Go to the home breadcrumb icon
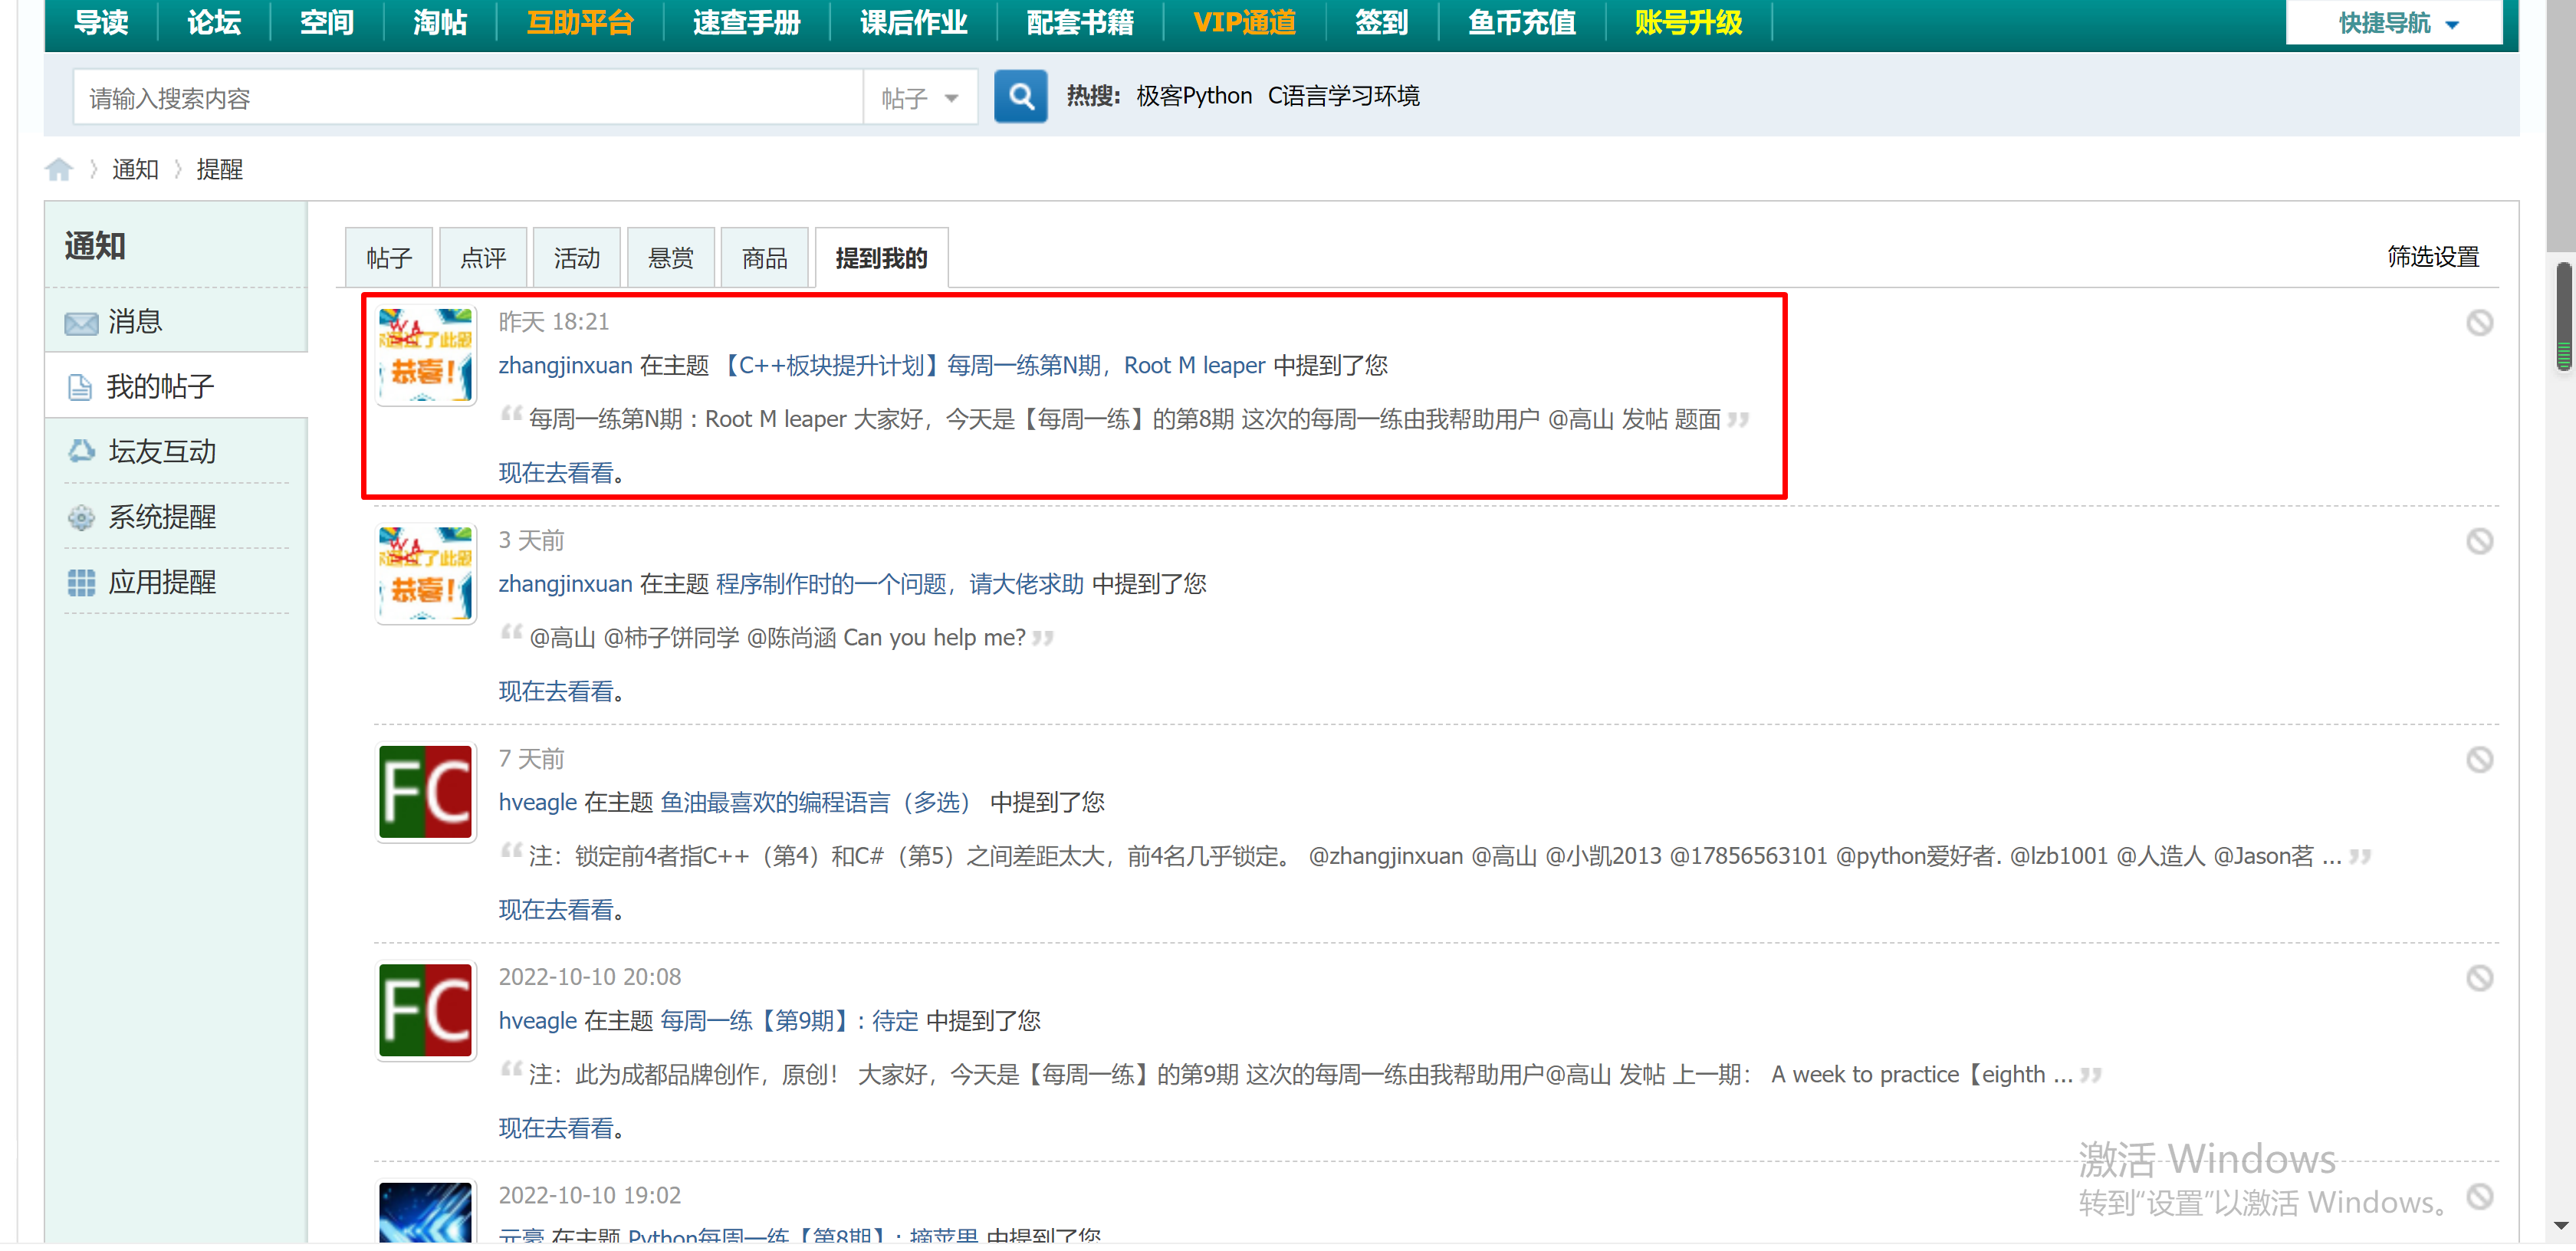Screen dimensions: 2576x1251 (x=59, y=169)
